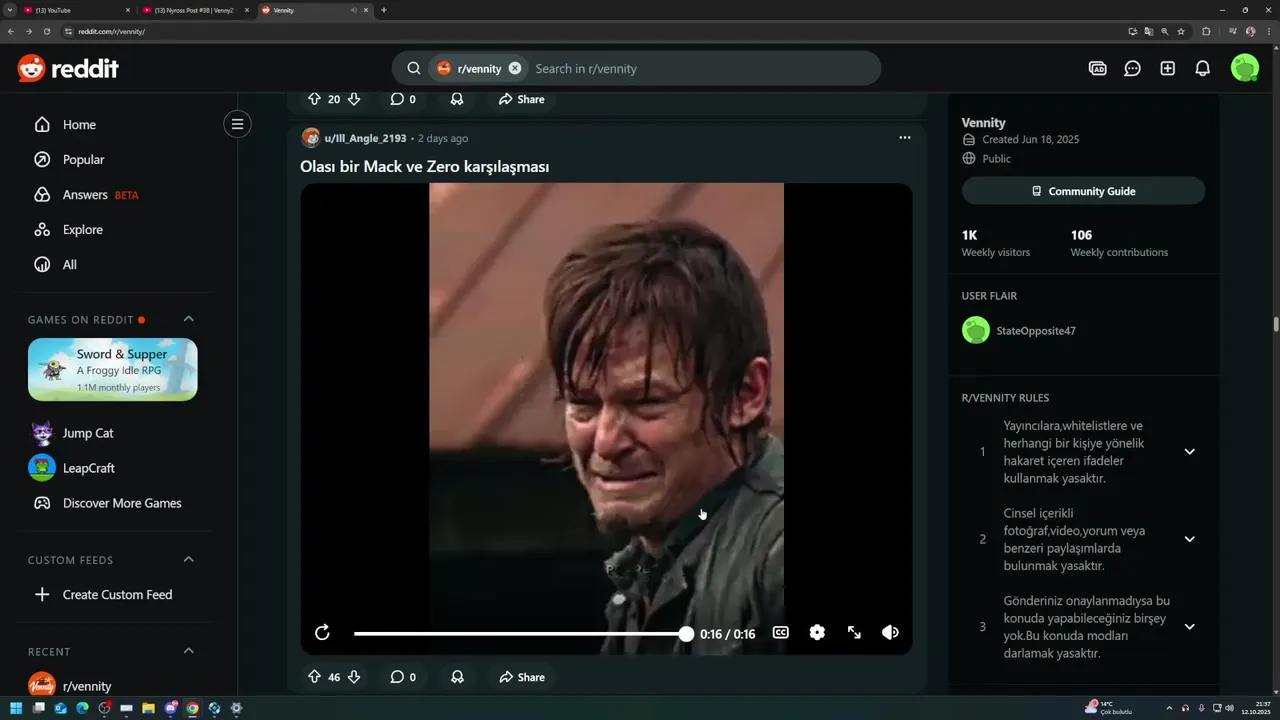Switch to the YouTube browser tab
The image size is (1280, 720).
[75, 10]
